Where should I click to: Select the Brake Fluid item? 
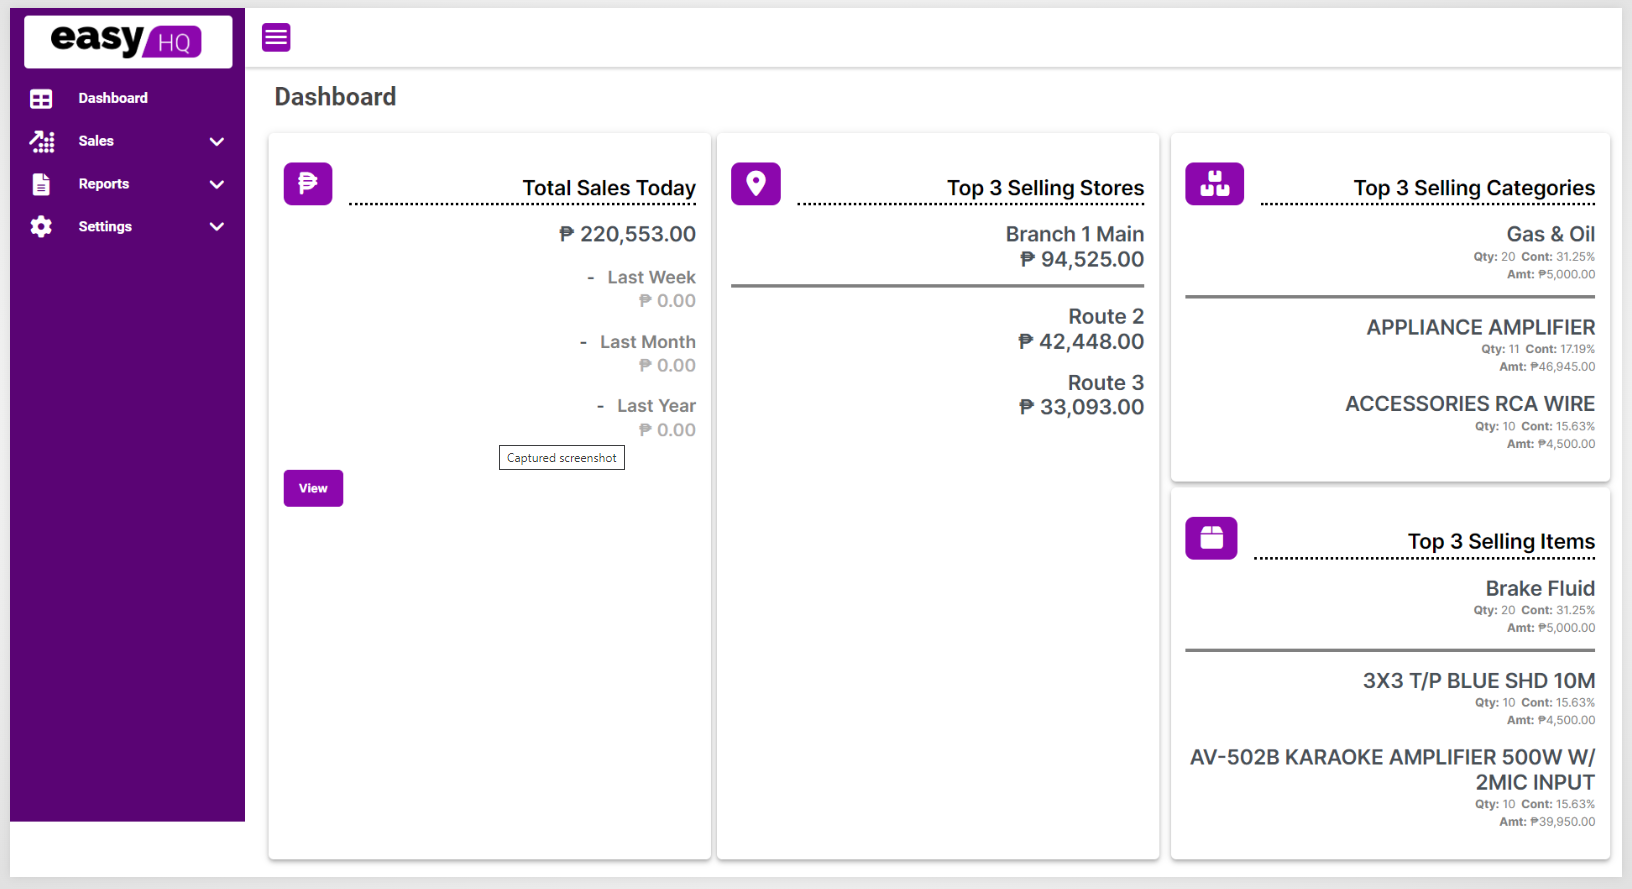click(1540, 589)
